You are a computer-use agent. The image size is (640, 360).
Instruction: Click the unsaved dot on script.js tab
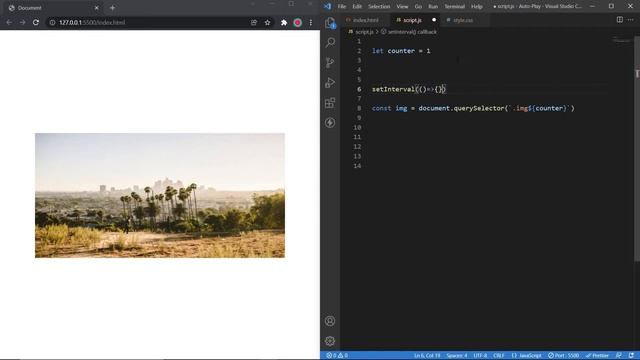[434, 20]
